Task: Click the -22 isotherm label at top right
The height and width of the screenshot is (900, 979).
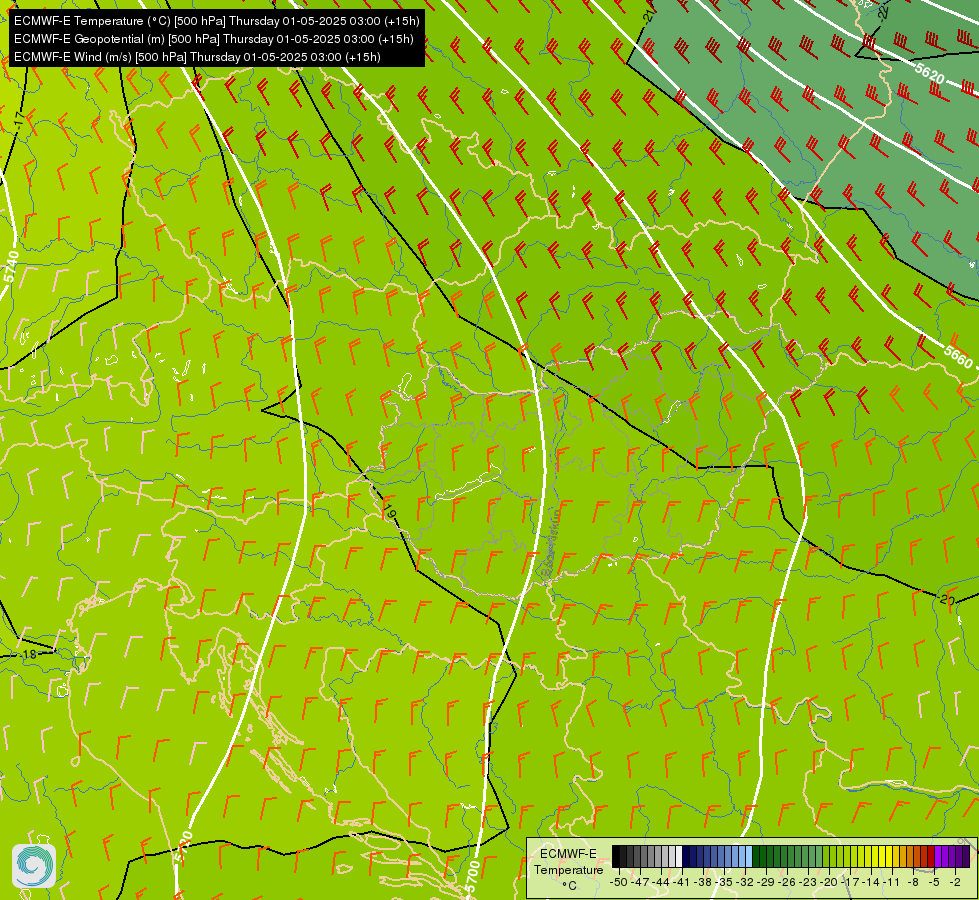Action: pos(882,12)
